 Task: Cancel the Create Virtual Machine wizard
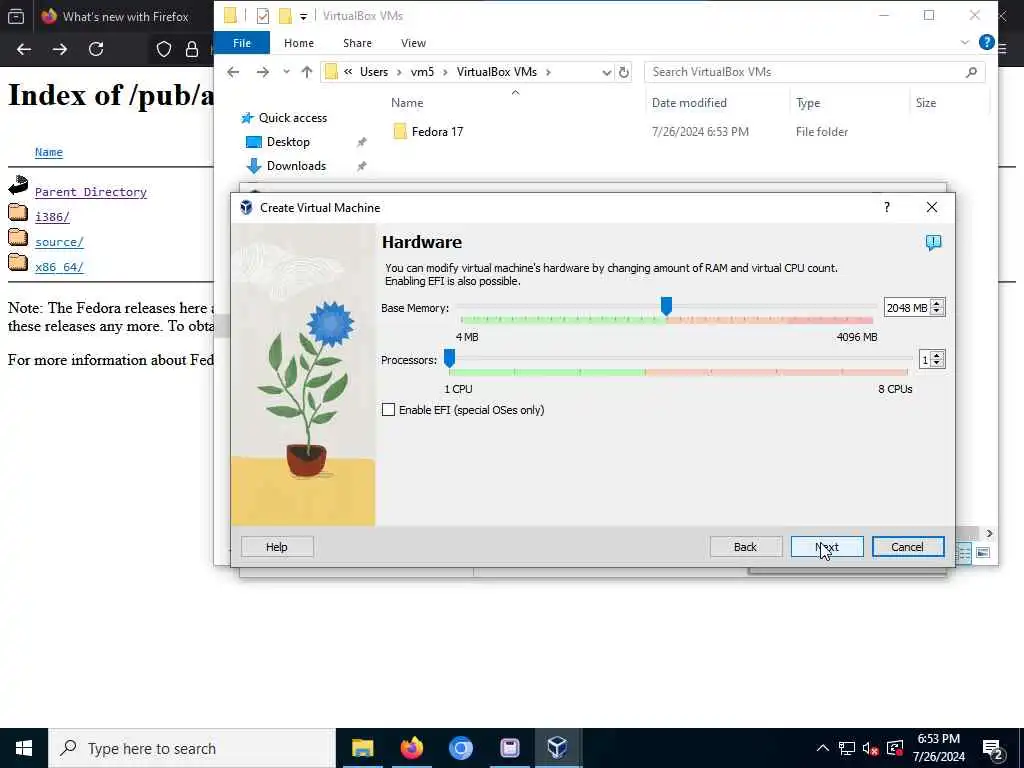pos(908,547)
